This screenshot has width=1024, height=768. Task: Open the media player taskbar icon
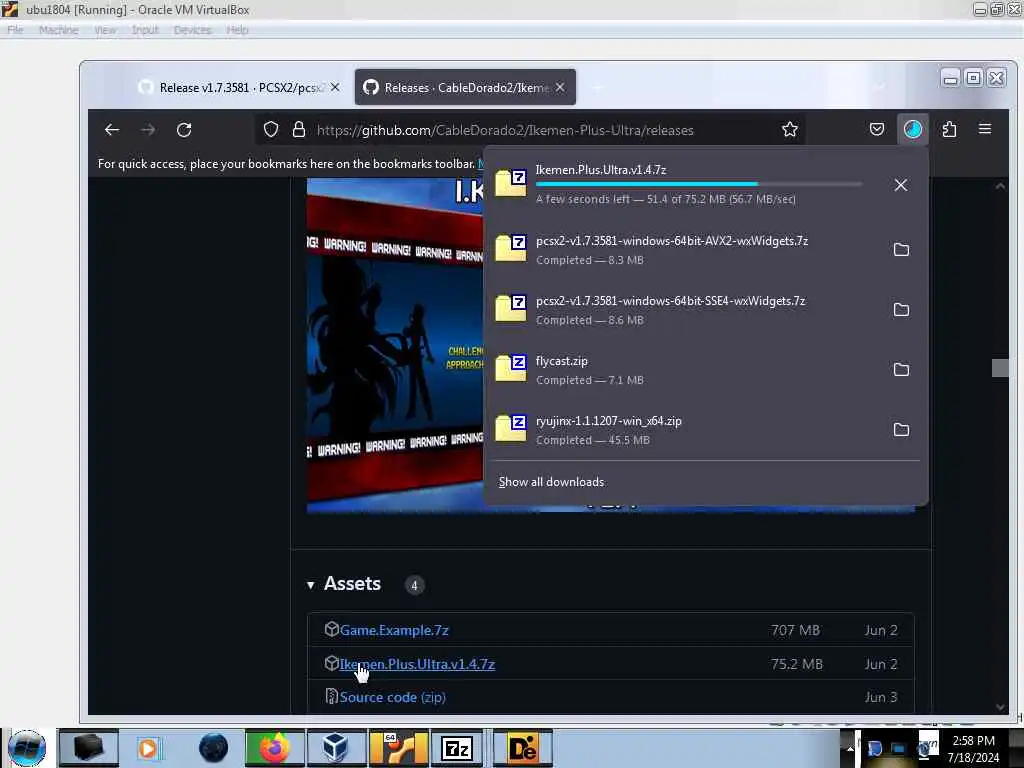pos(148,748)
